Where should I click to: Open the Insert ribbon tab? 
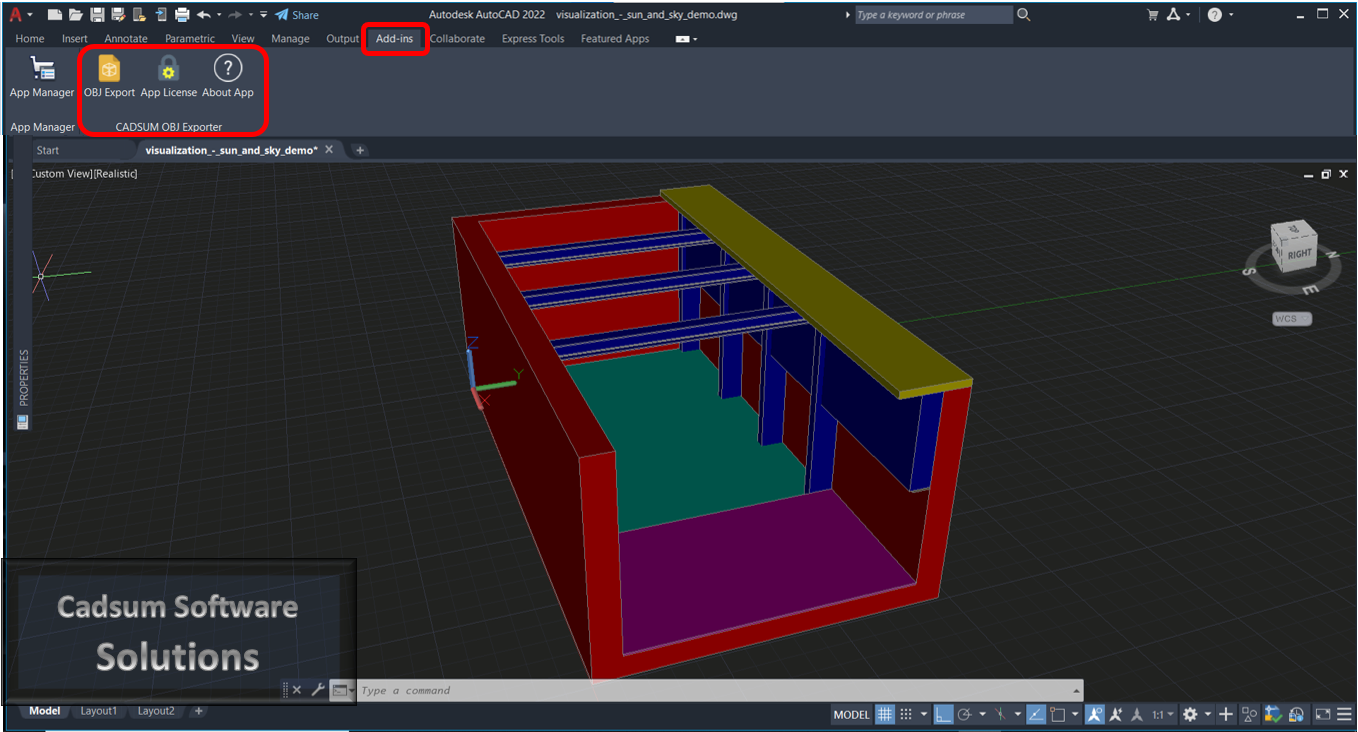75,39
